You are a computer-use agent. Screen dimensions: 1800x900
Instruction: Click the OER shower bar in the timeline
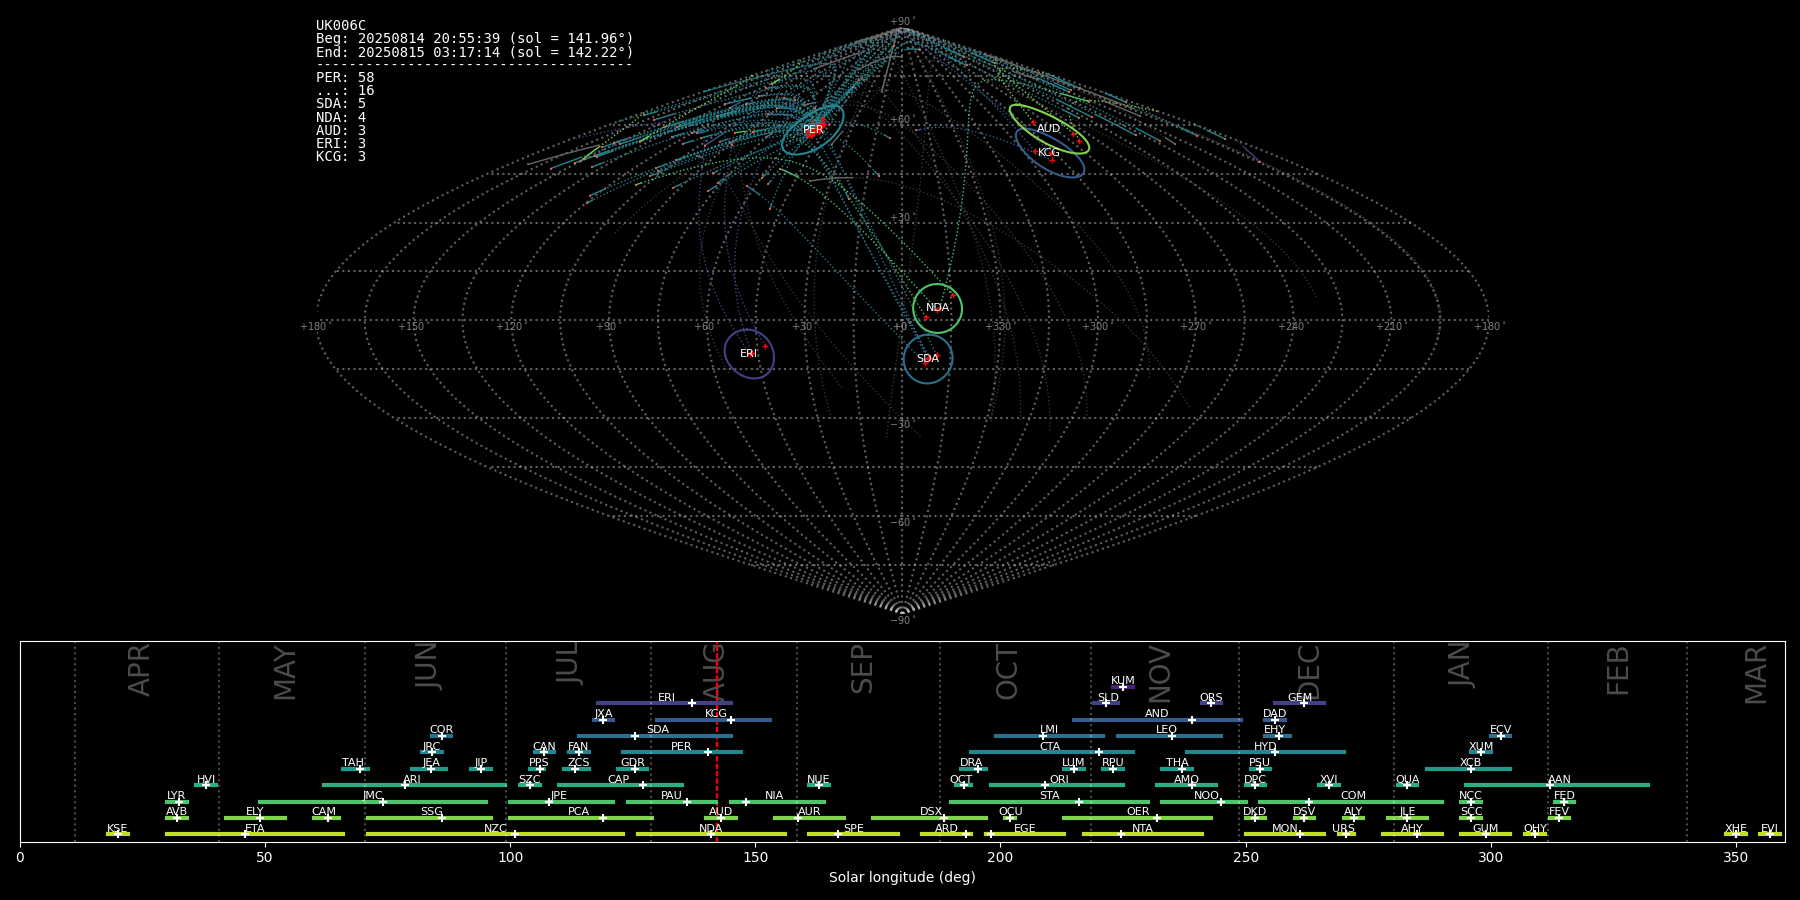1137,818
